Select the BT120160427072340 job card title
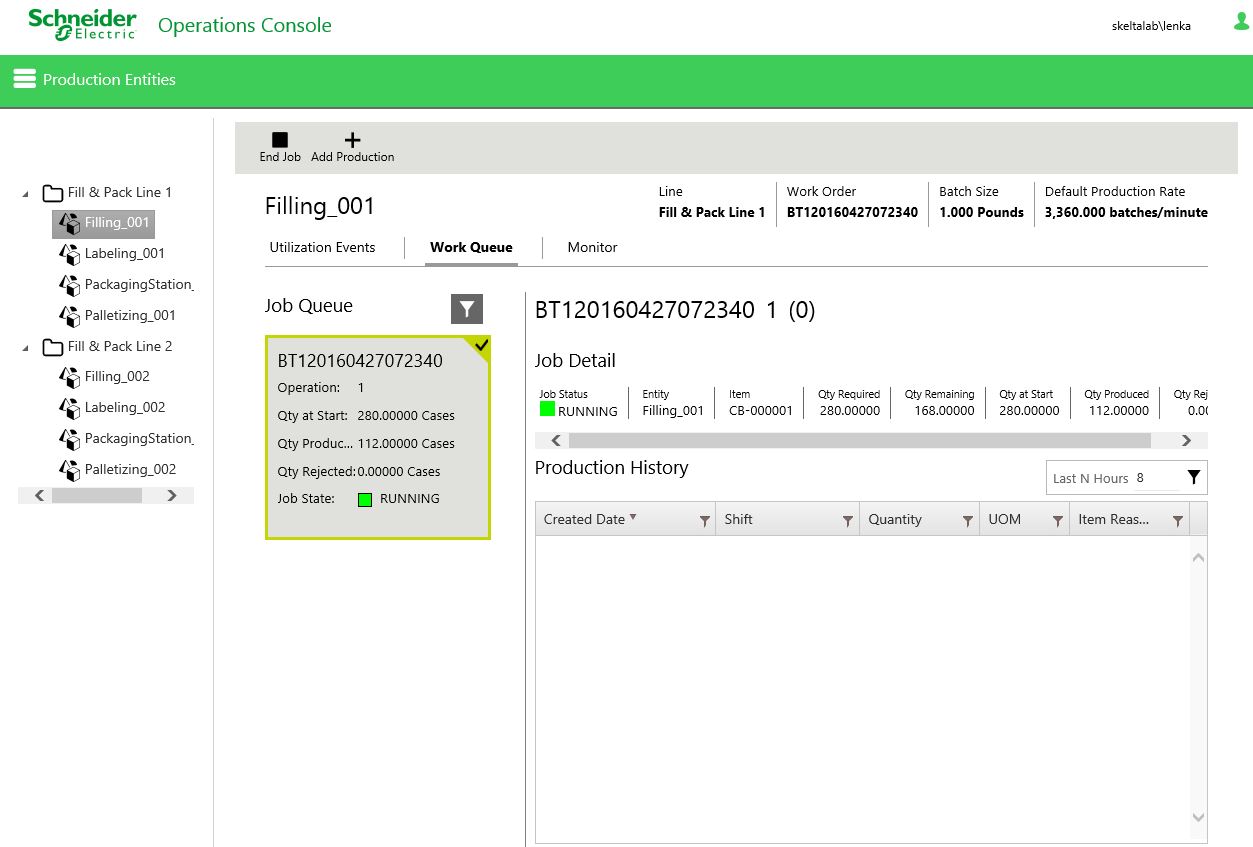Viewport: 1253px width, 847px height. [360, 361]
